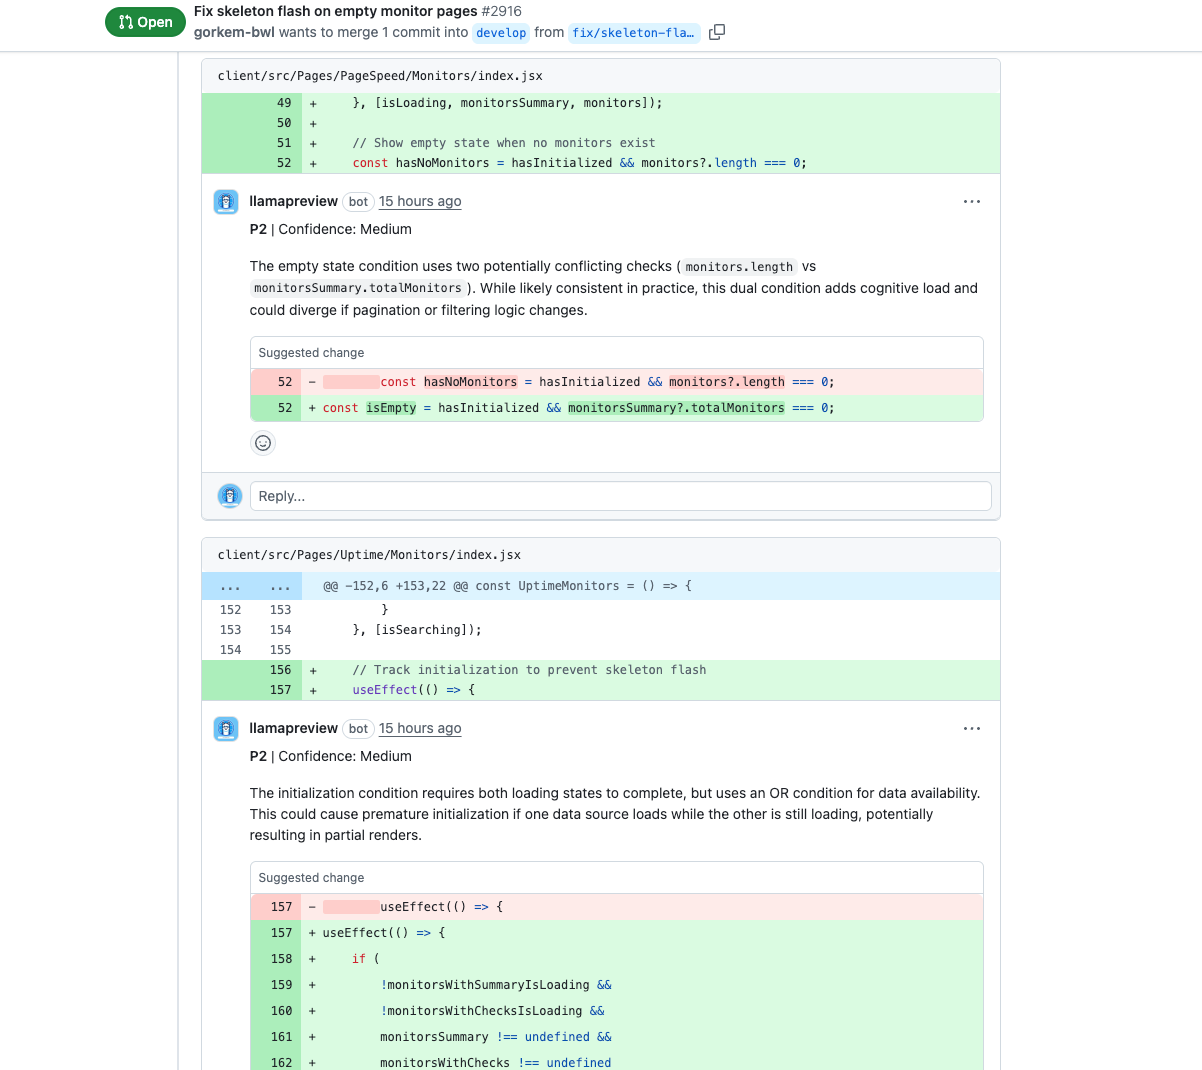This screenshot has width=1202, height=1070.
Task: Open second comment's 15 hours ago timestamp
Action: tap(420, 729)
